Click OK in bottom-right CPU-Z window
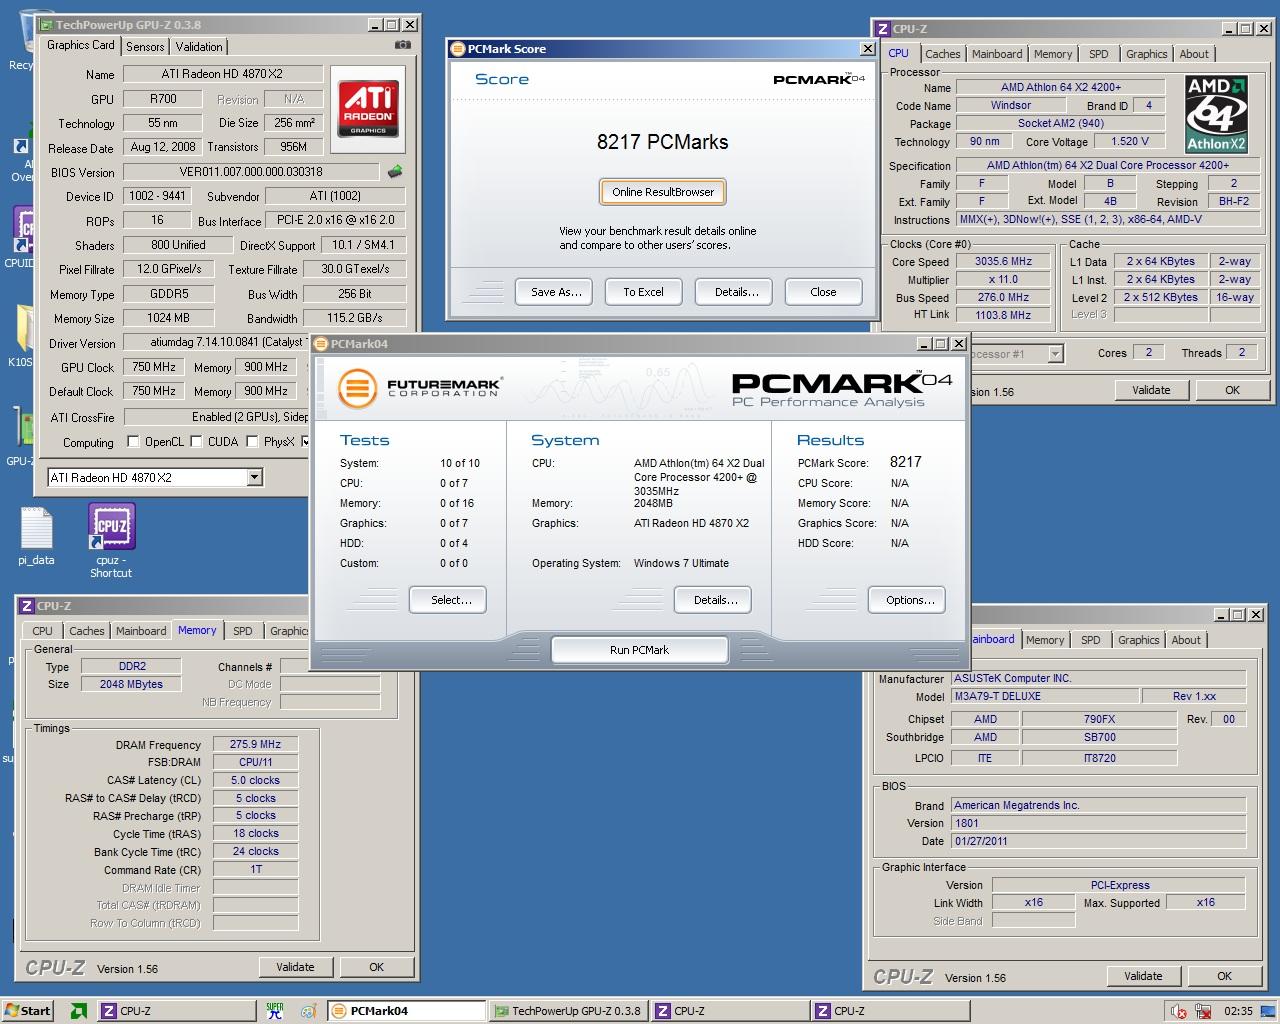Image resolution: width=1280 pixels, height=1024 pixels. (x=1224, y=976)
